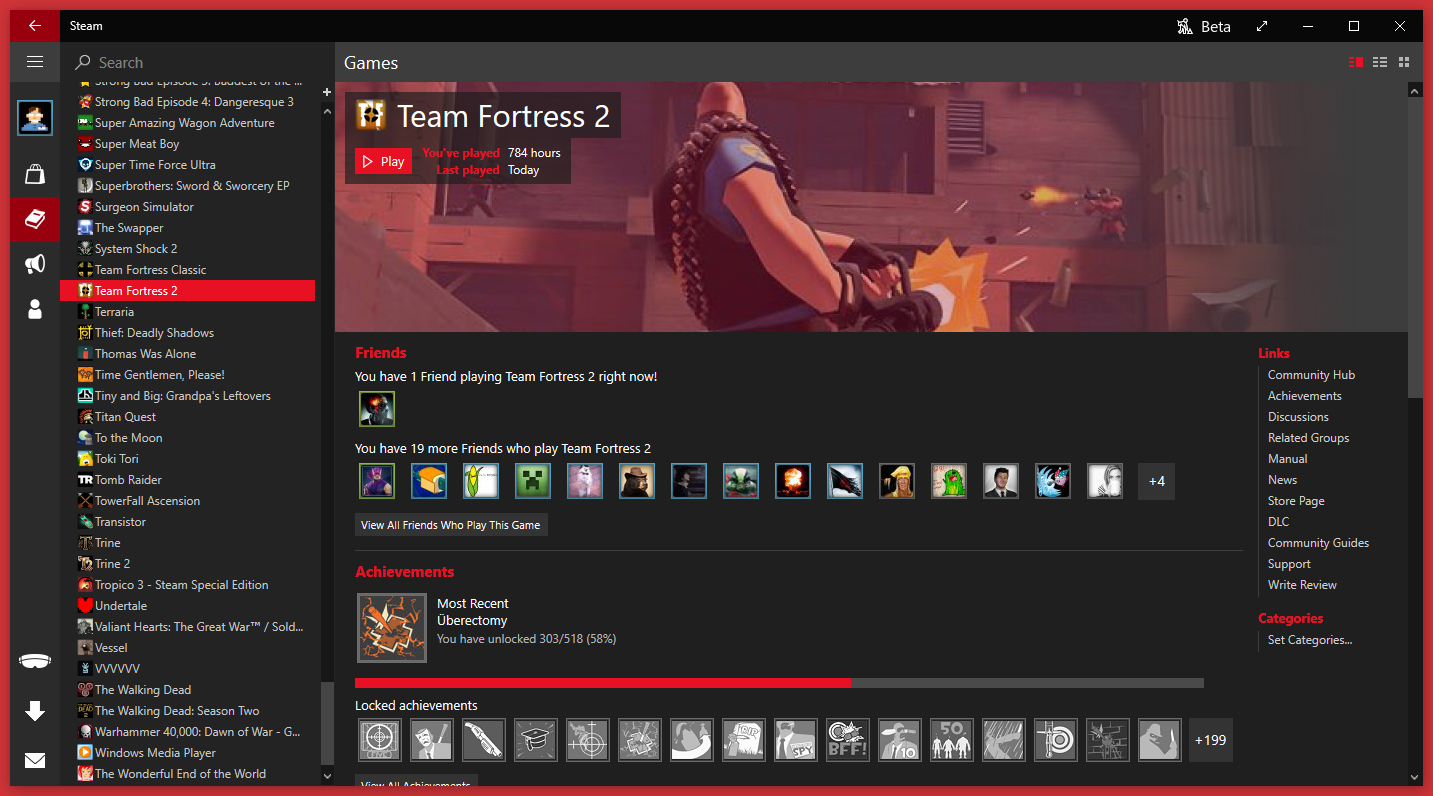Switch to compact list view mode
The image size is (1433, 796).
pyautogui.click(x=1380, y=62)
